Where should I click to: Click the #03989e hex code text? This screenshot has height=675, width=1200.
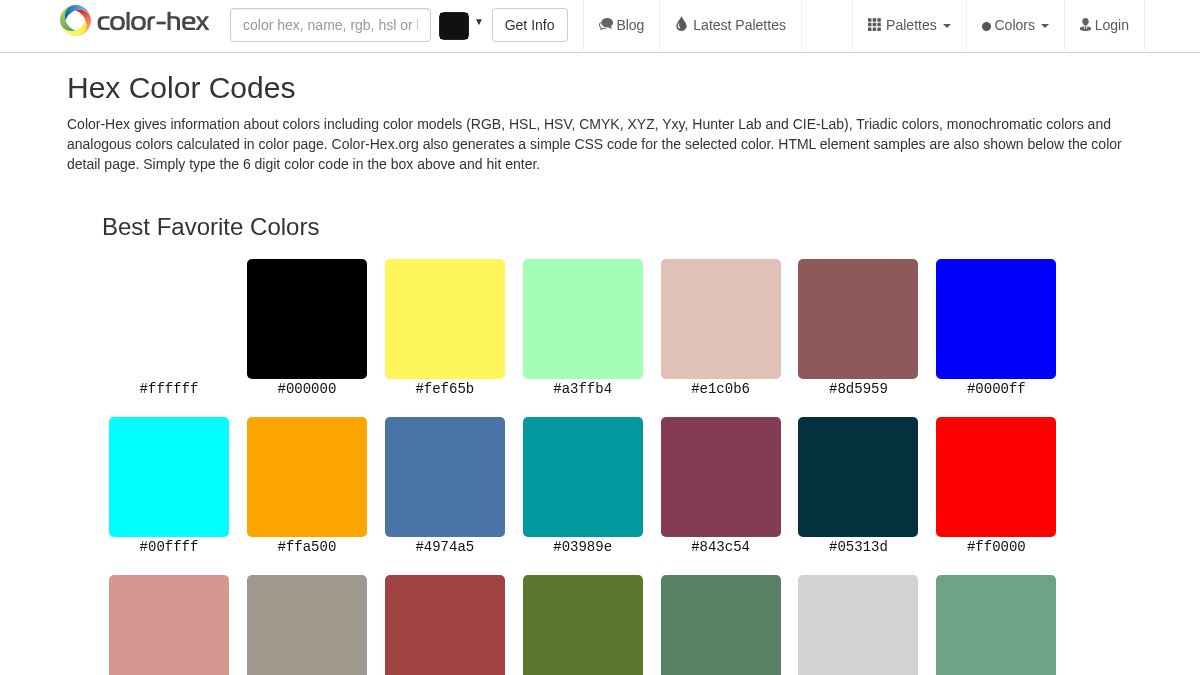tap(583, 547)
